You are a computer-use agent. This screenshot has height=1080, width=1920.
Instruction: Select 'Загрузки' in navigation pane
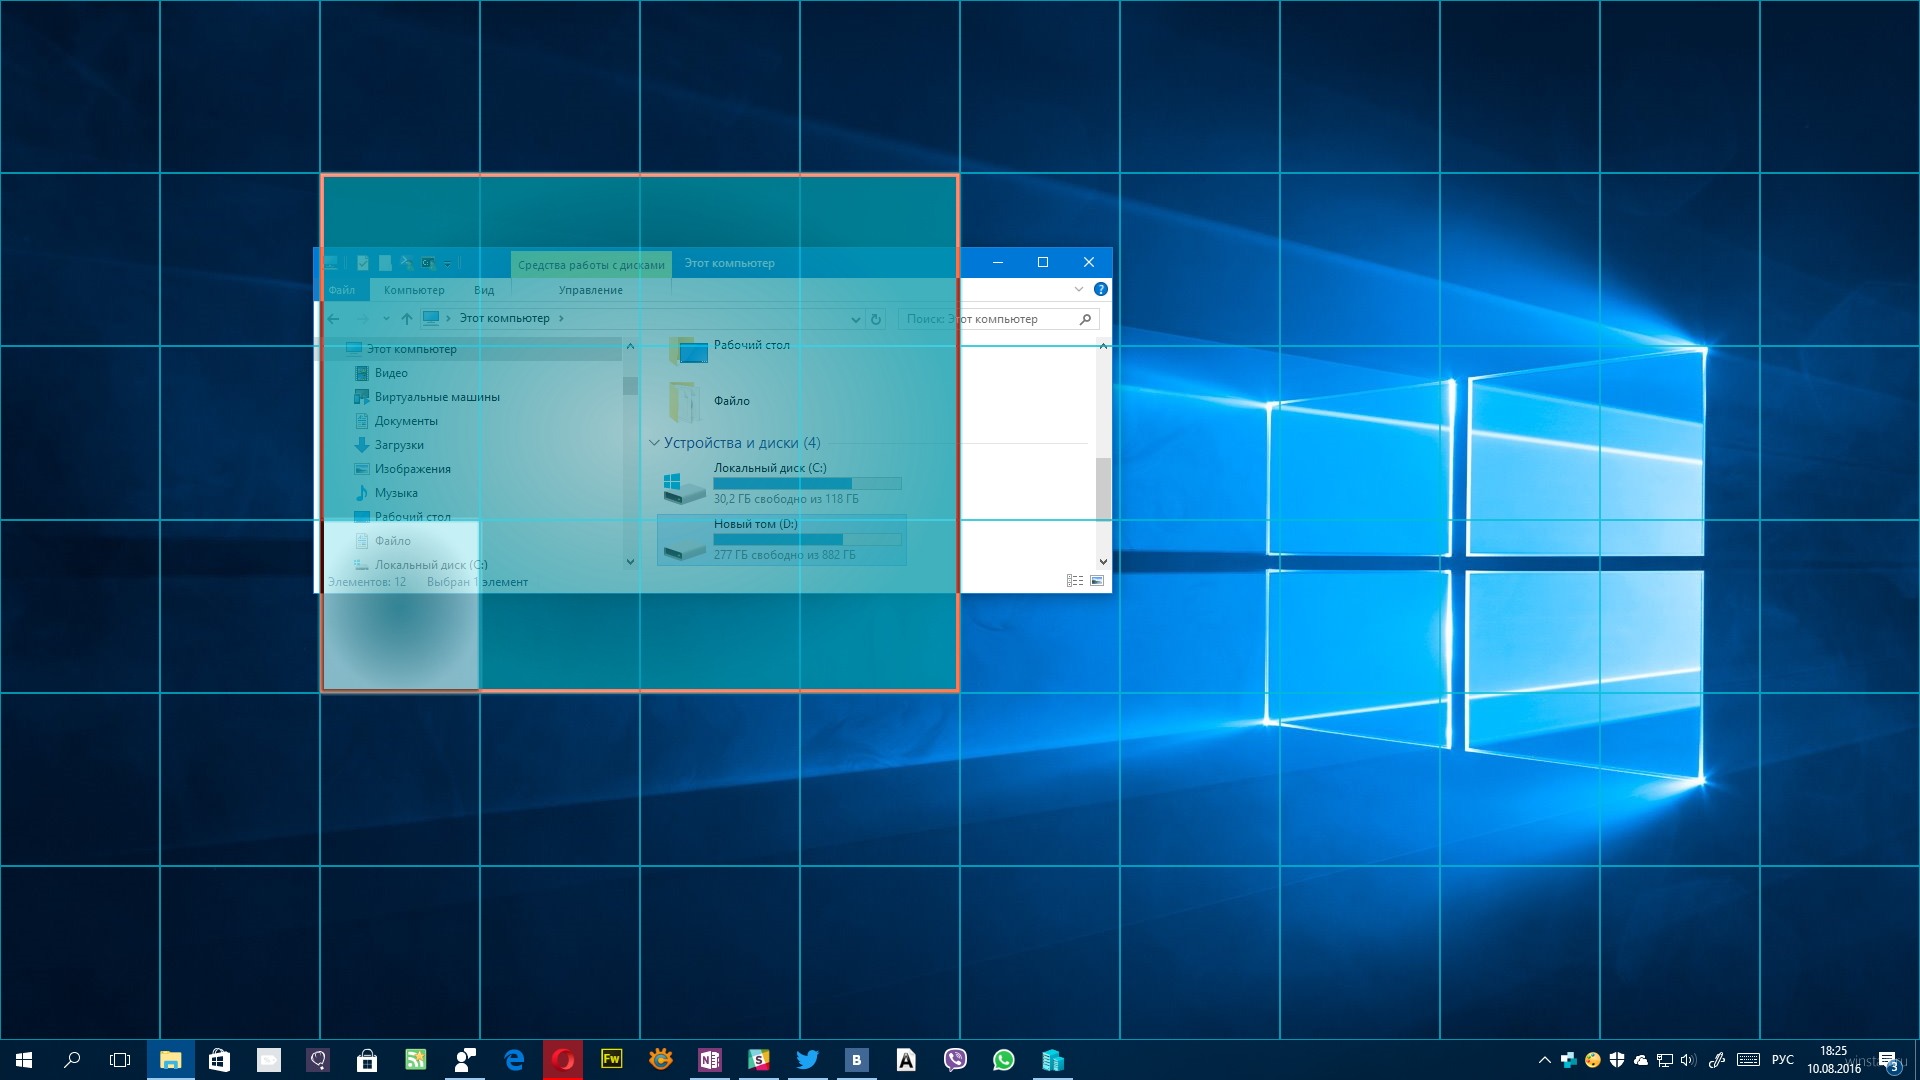click(399, 445)
